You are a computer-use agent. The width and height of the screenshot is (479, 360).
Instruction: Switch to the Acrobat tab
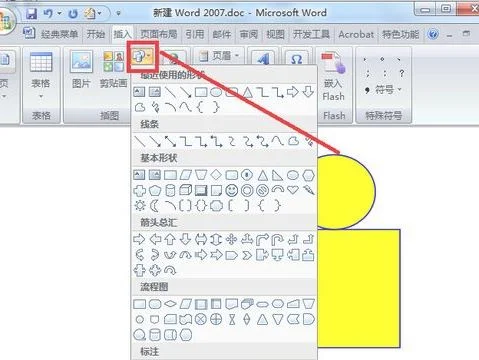coord(356,34)
